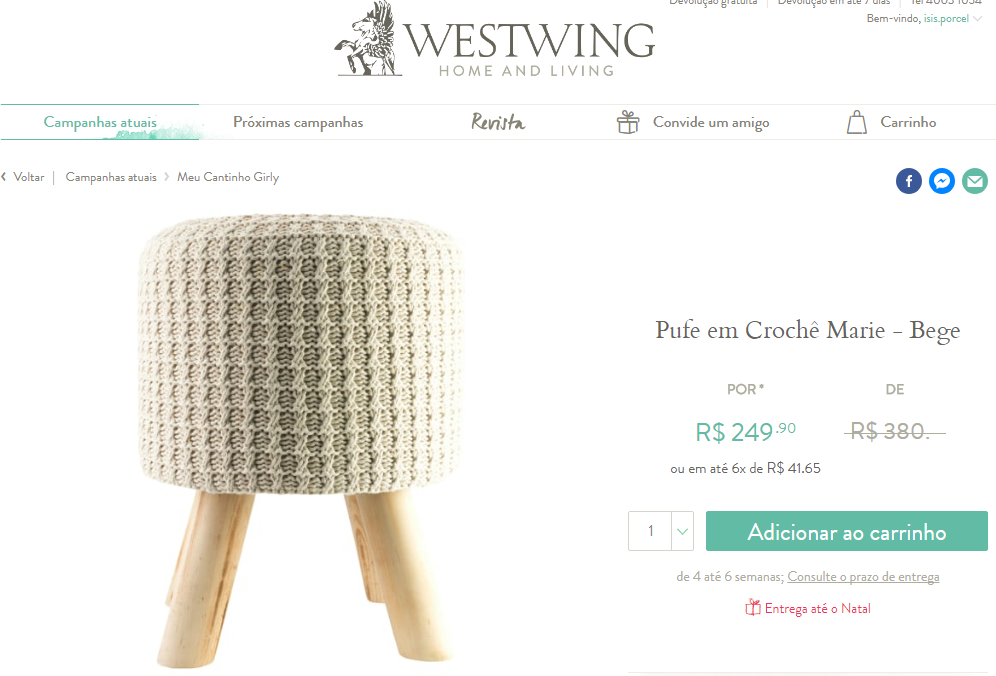Click the gift box icon beside Convide um amigo
This screenshot has height=676, width=996.
point(628,122)
